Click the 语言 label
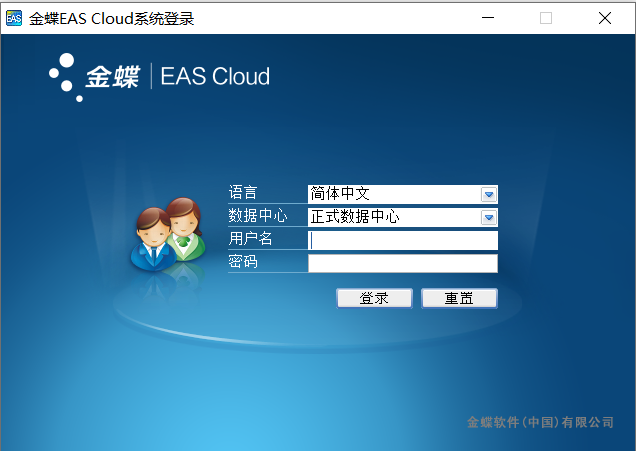 coord(243,192)
